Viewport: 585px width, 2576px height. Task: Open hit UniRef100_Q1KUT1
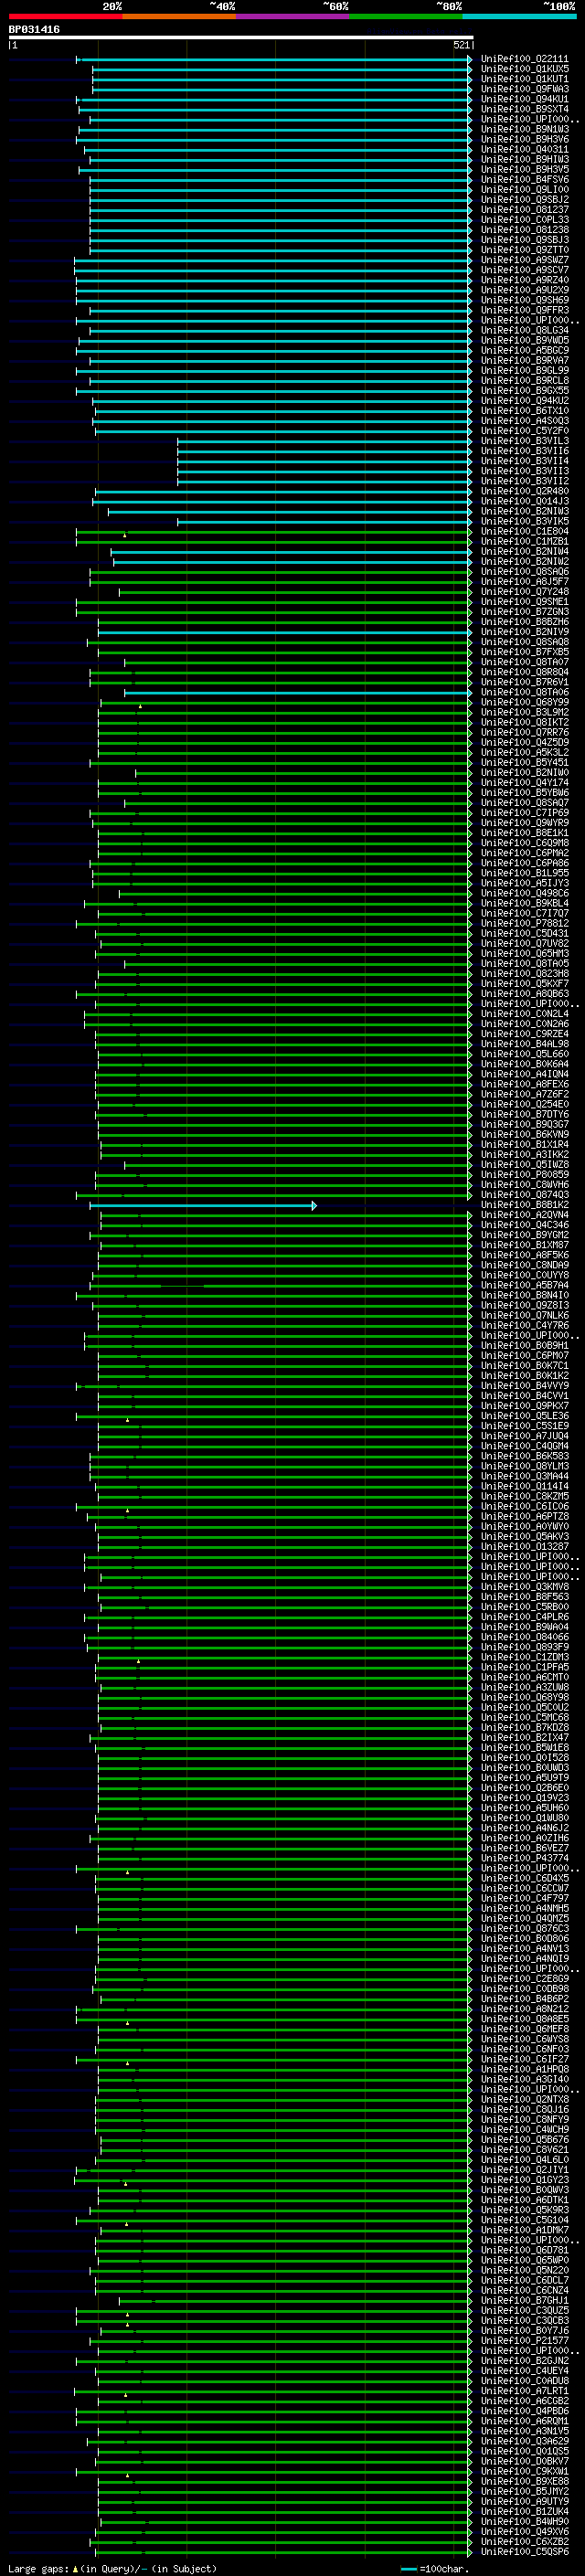coord(524,79)
